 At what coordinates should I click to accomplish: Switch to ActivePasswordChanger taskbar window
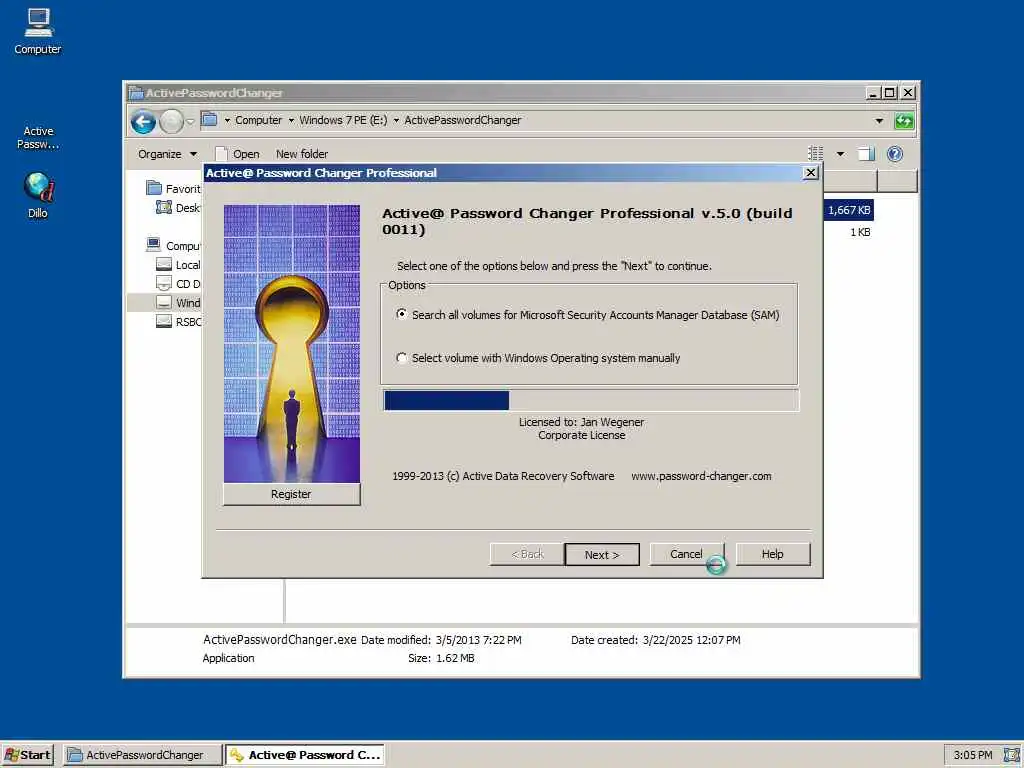143,755
